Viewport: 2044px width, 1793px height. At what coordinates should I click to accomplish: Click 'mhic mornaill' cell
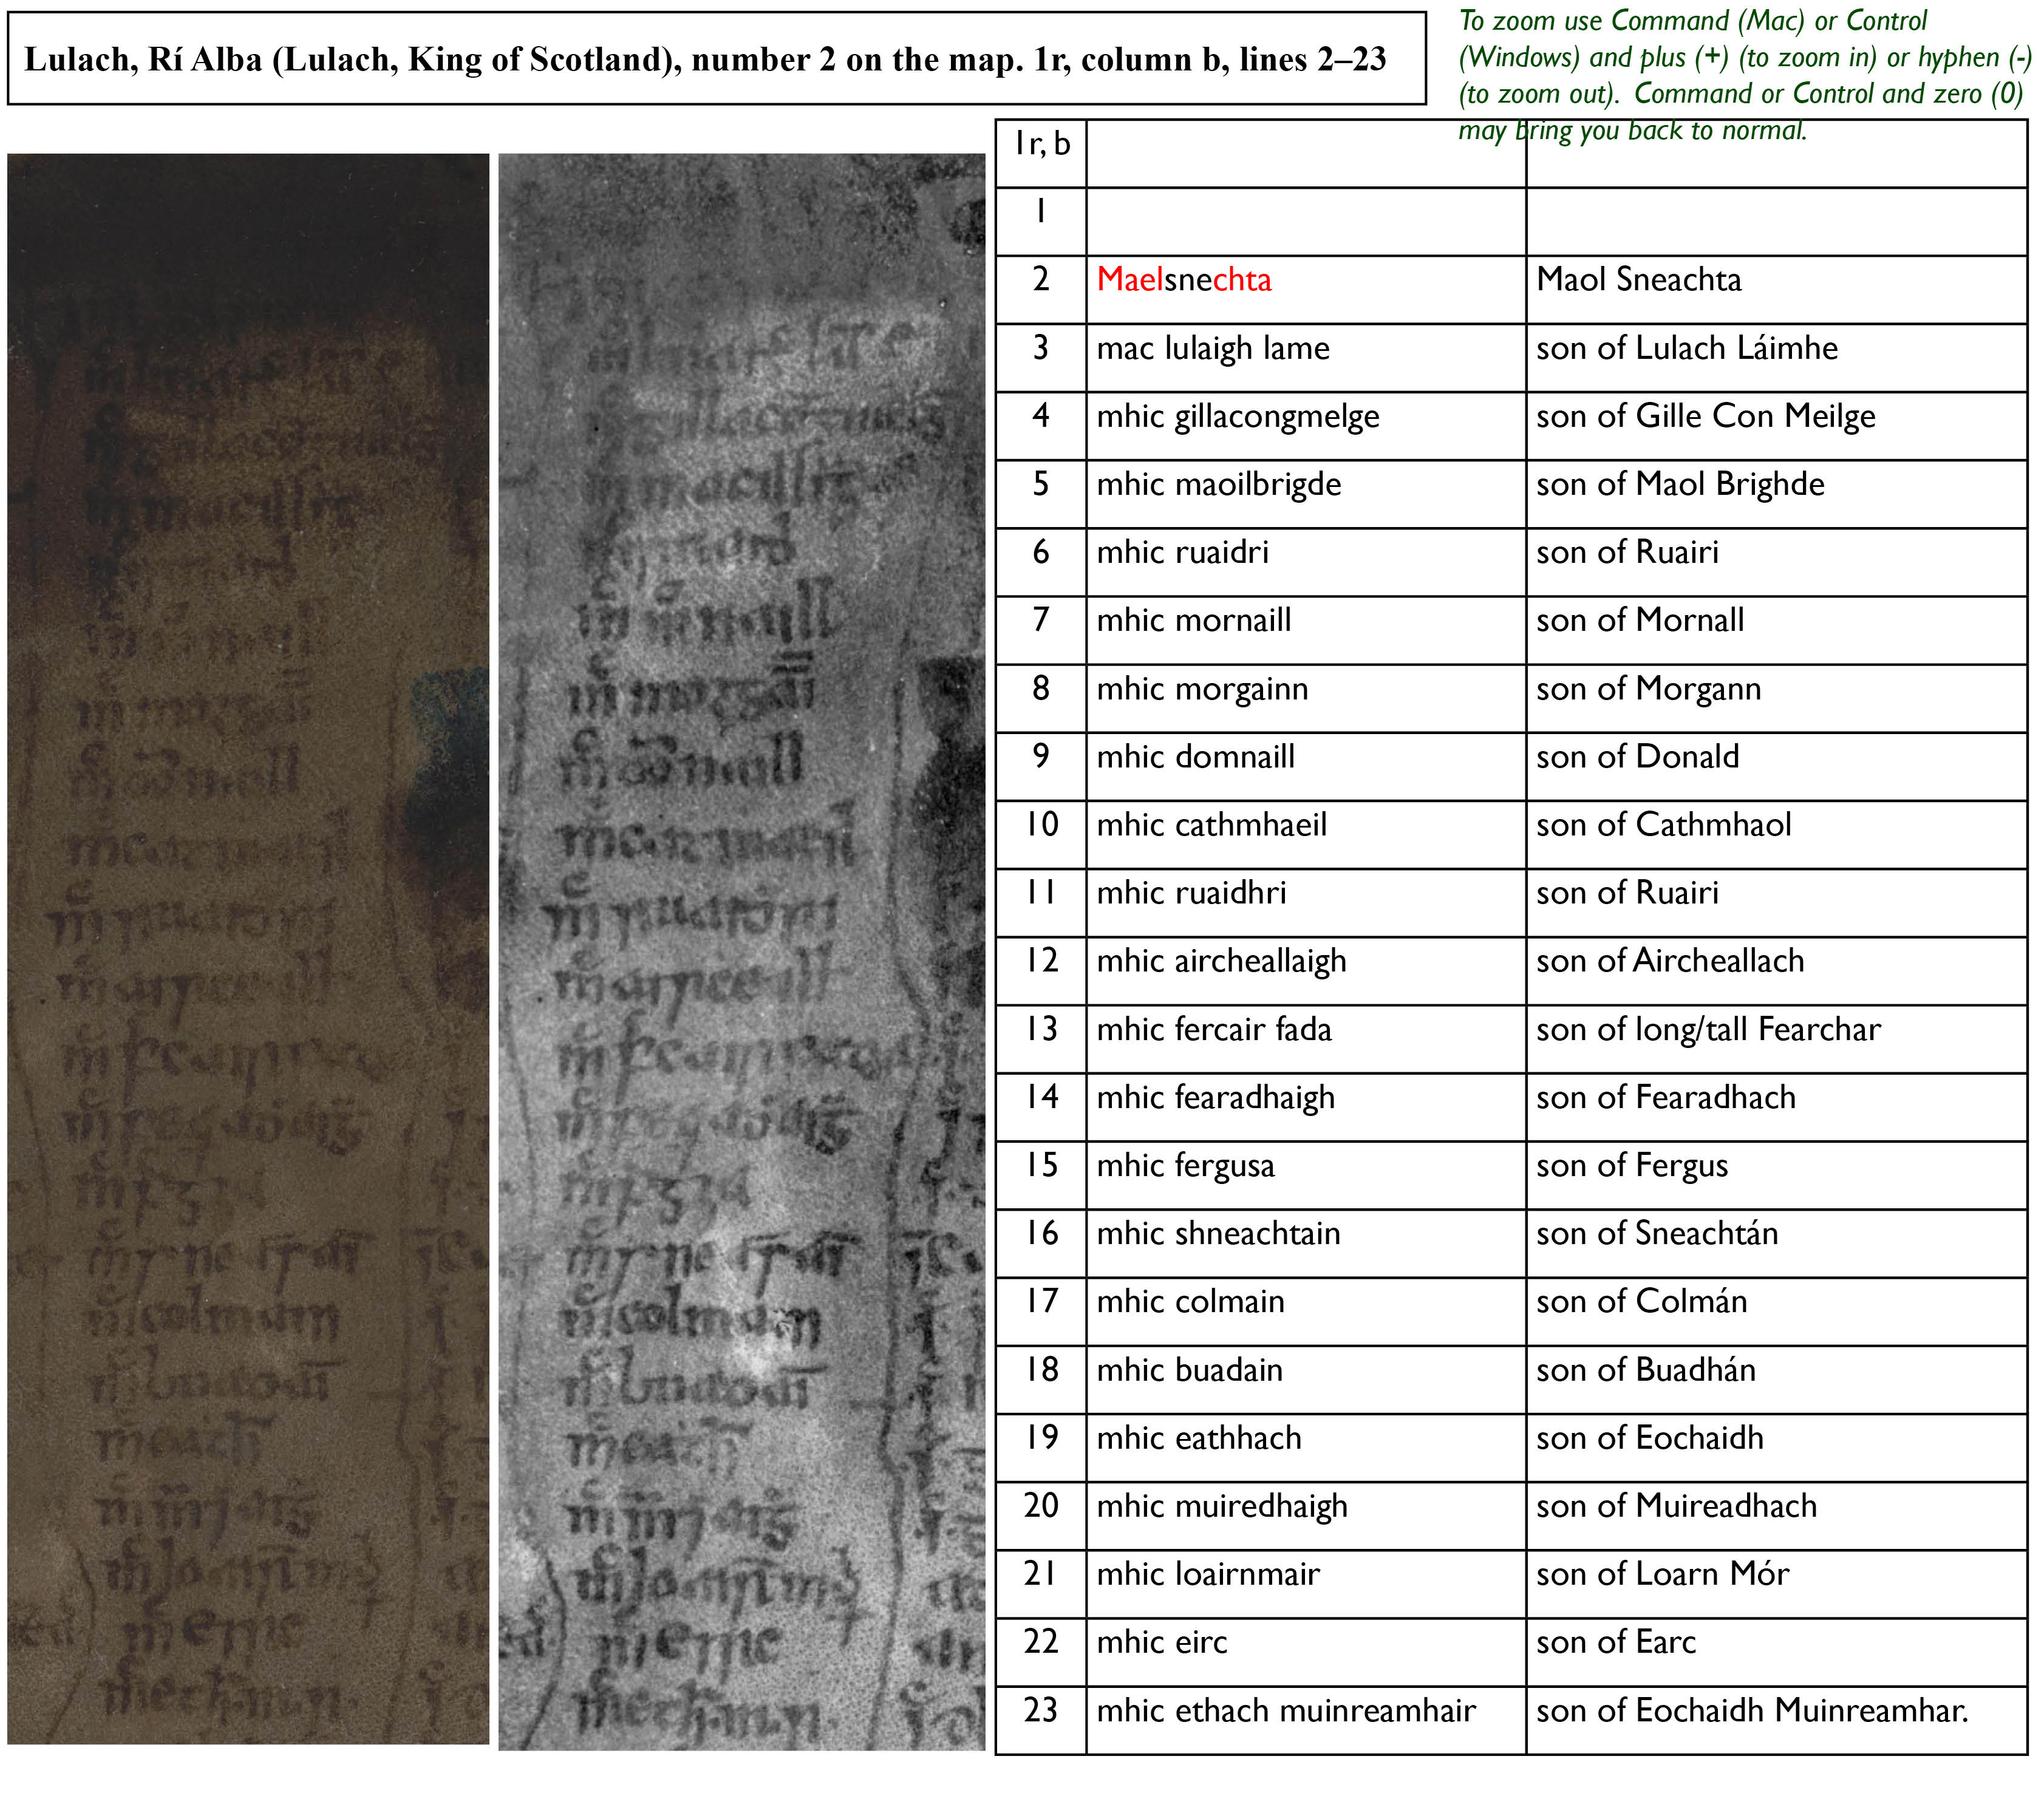pyautogui.click(x=1306, y=630)
